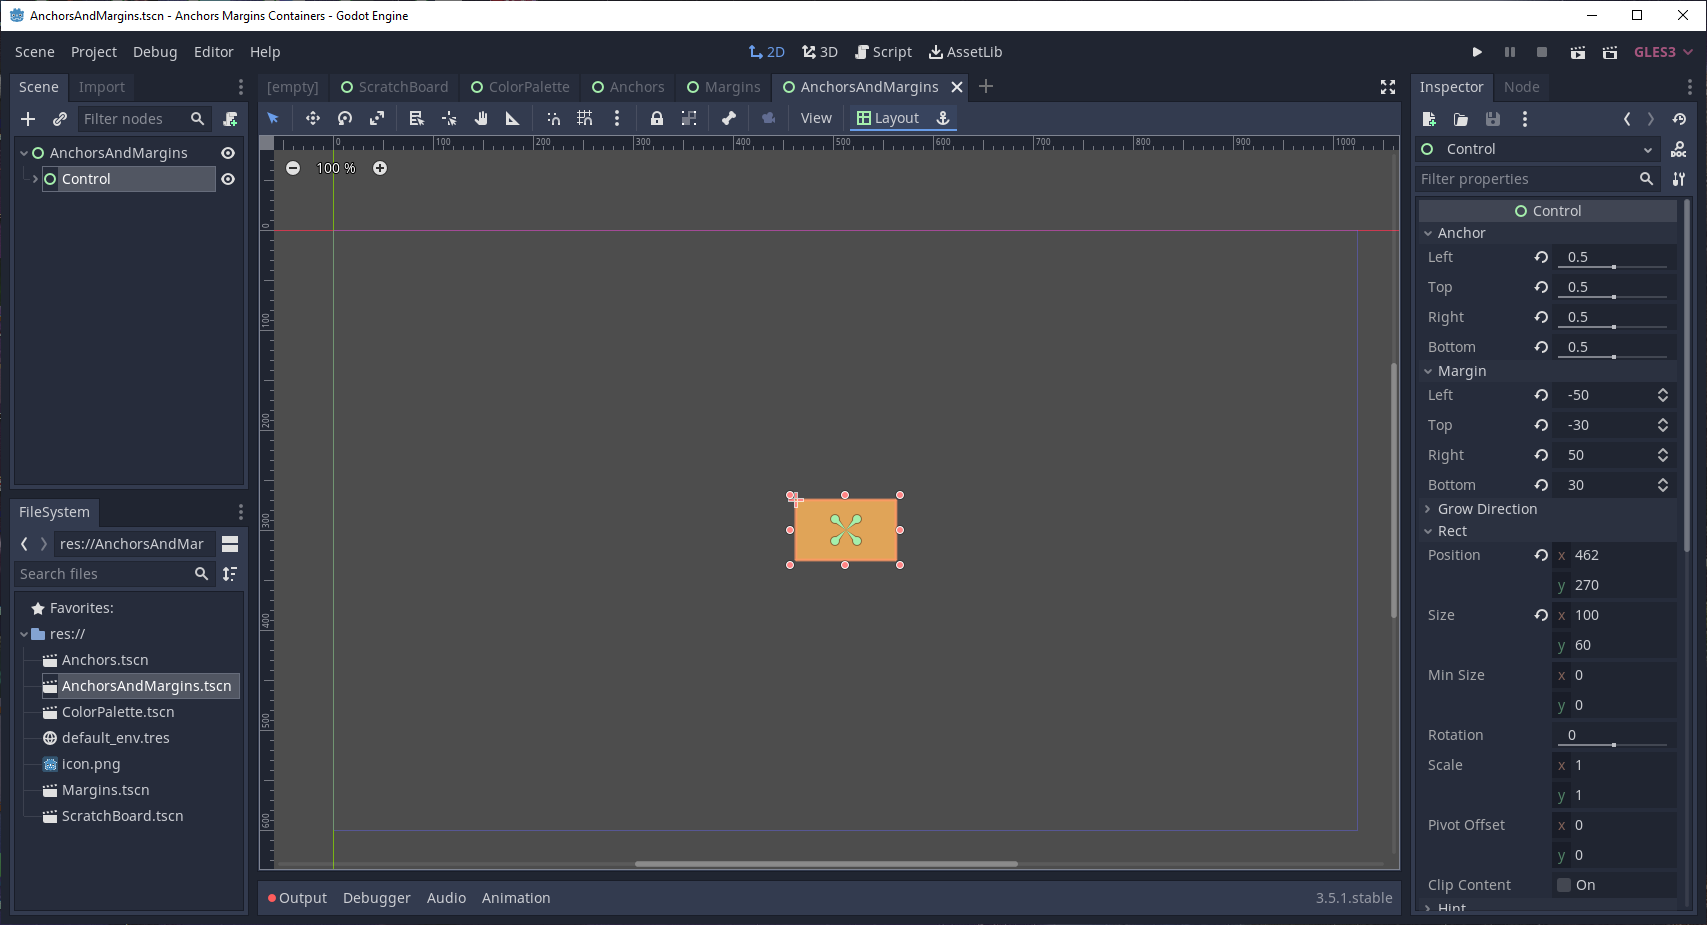Toggle visibility of the Control node
This screenshot has height=925, width=1707.
click(x=228, y=179)
